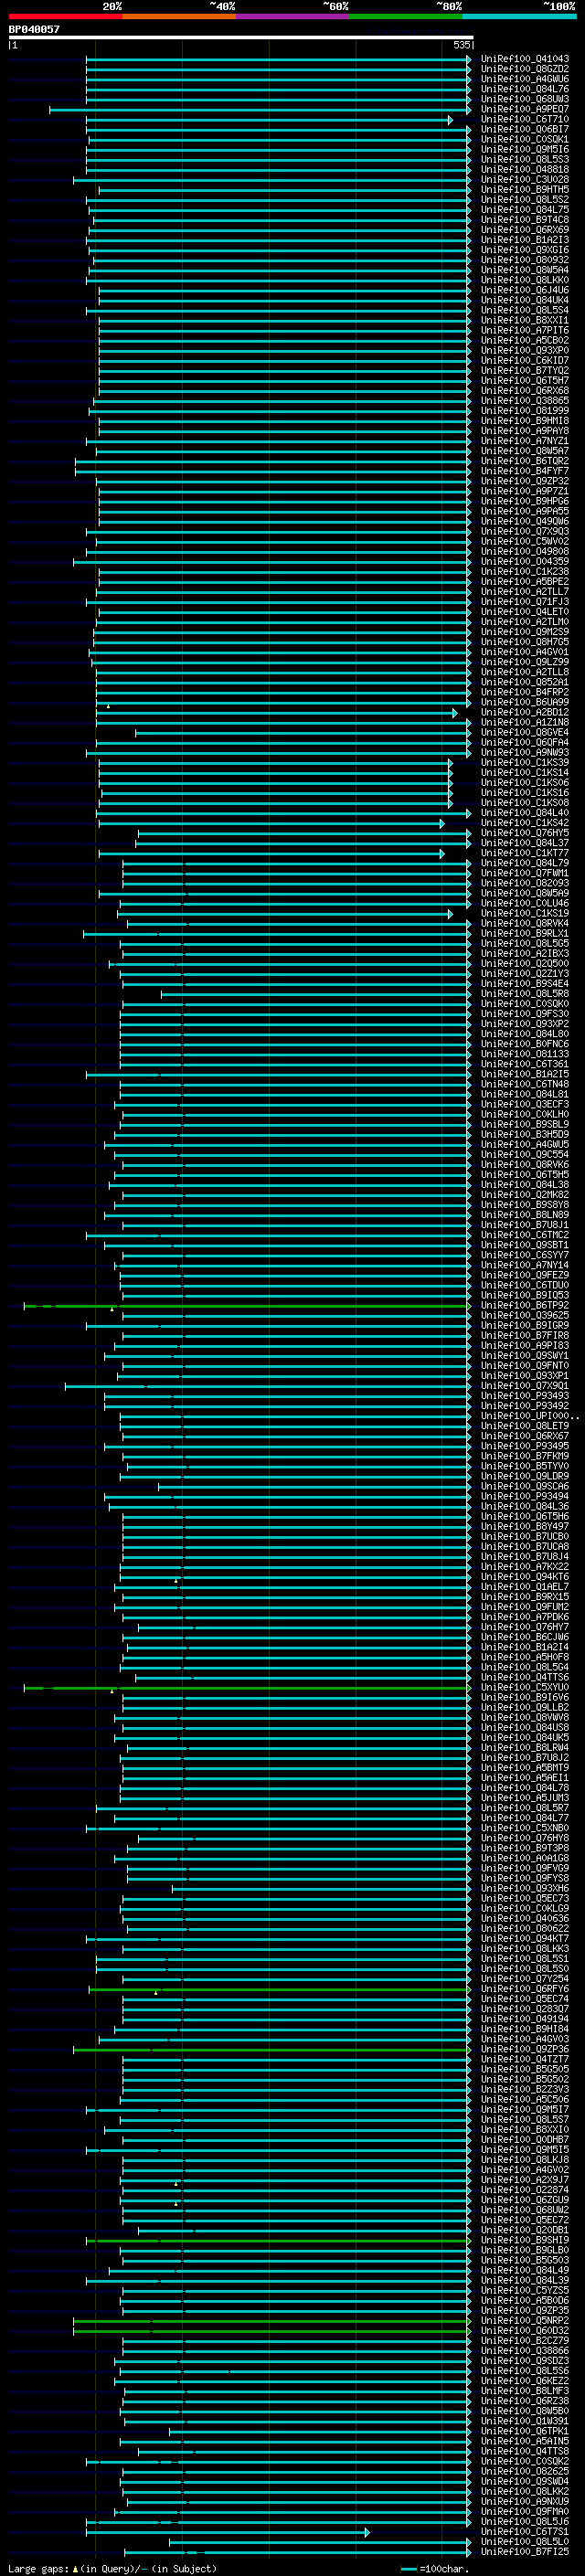The width and height of the screenshot is (585, 2576).
Task: Select the UniRef100_Q8GVE4 entry
Action: tap(525, 732)
